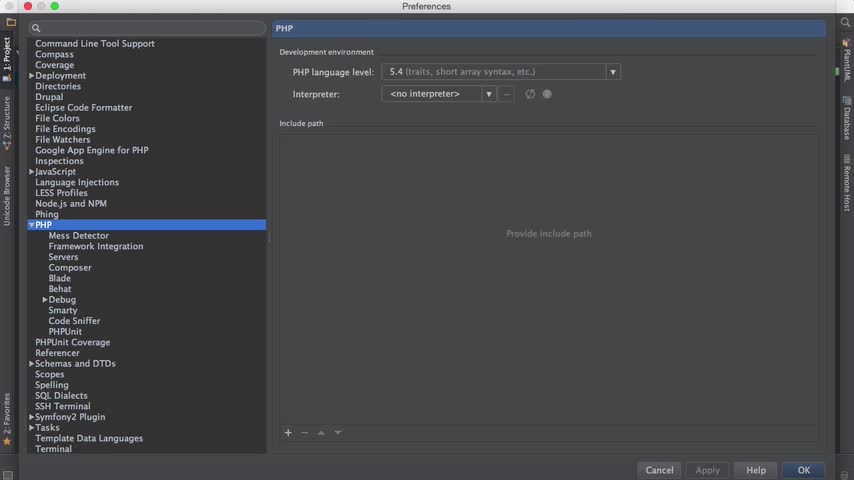Click the reload interpreter refresh icon
Viewport: 854px width, 480px height.
point(530,94)
